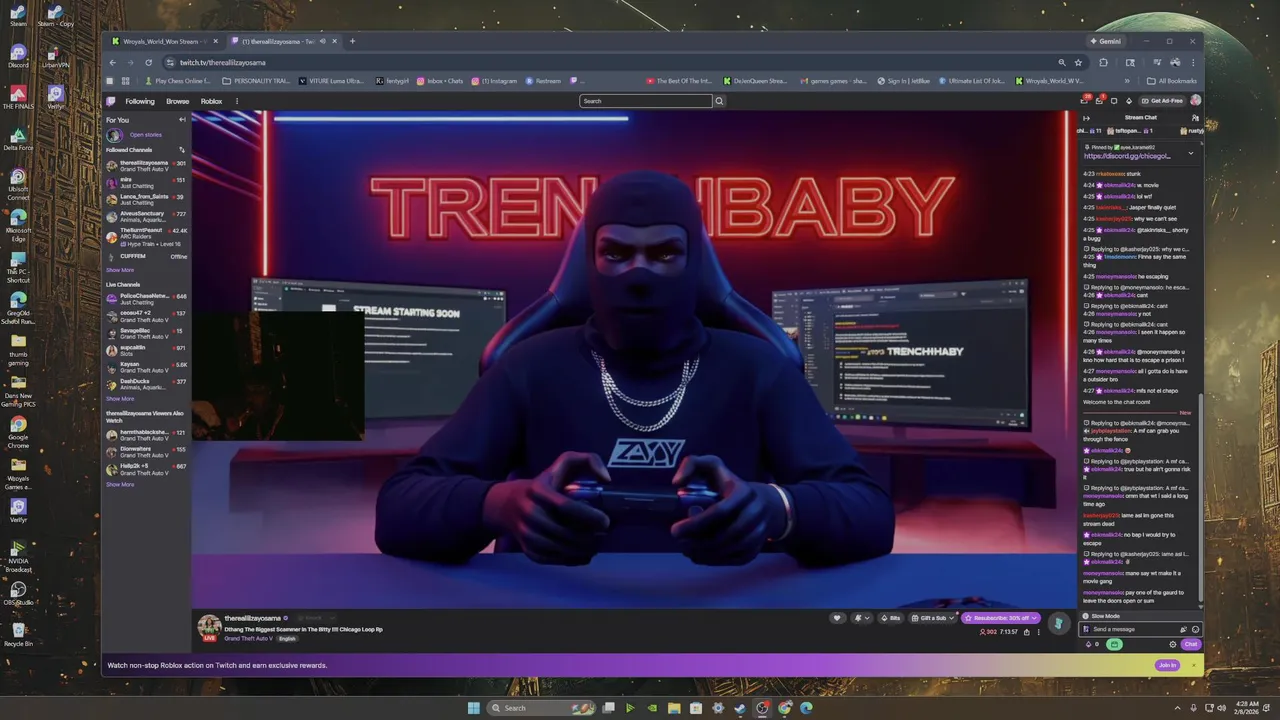Screen dimensions: 1280x720
Task: Click Windows Start button in taskbar
Action: 473,708
